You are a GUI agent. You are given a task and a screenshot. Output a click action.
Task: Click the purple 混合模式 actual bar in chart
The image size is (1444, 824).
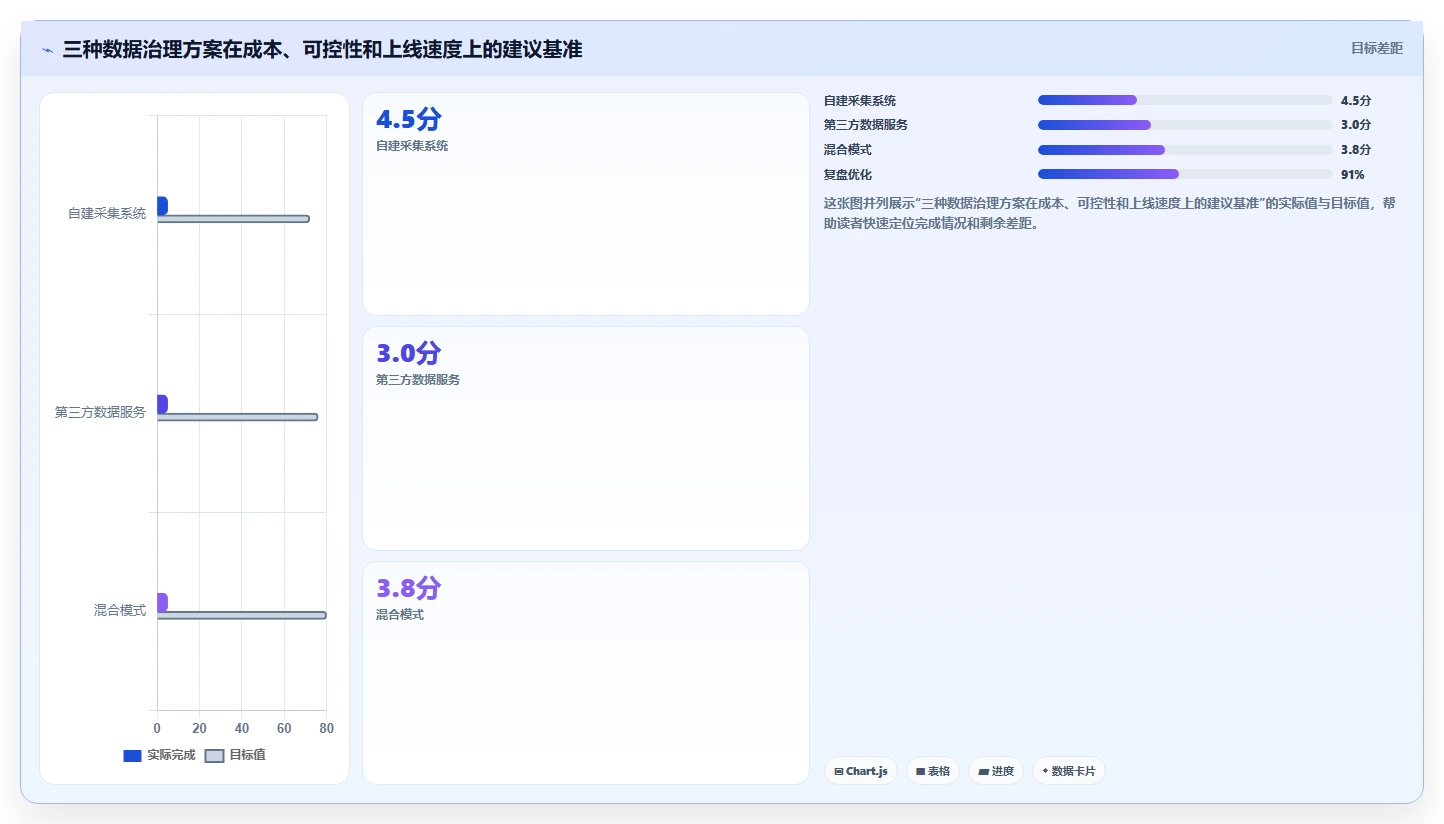tap(162, 602)
